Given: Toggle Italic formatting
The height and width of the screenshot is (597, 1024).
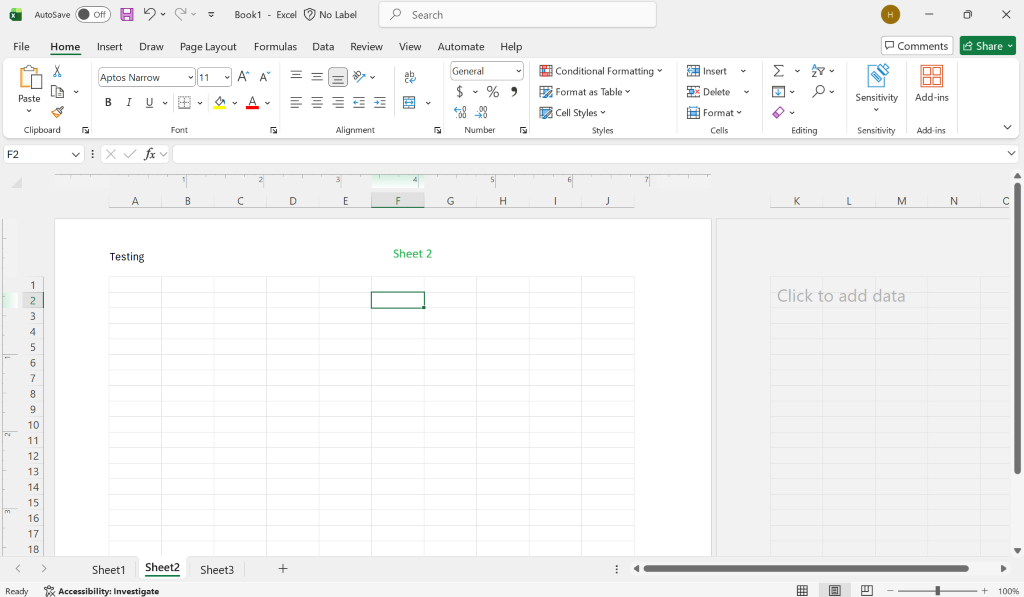Looking at the screenshot, I should tap(129, 103).
